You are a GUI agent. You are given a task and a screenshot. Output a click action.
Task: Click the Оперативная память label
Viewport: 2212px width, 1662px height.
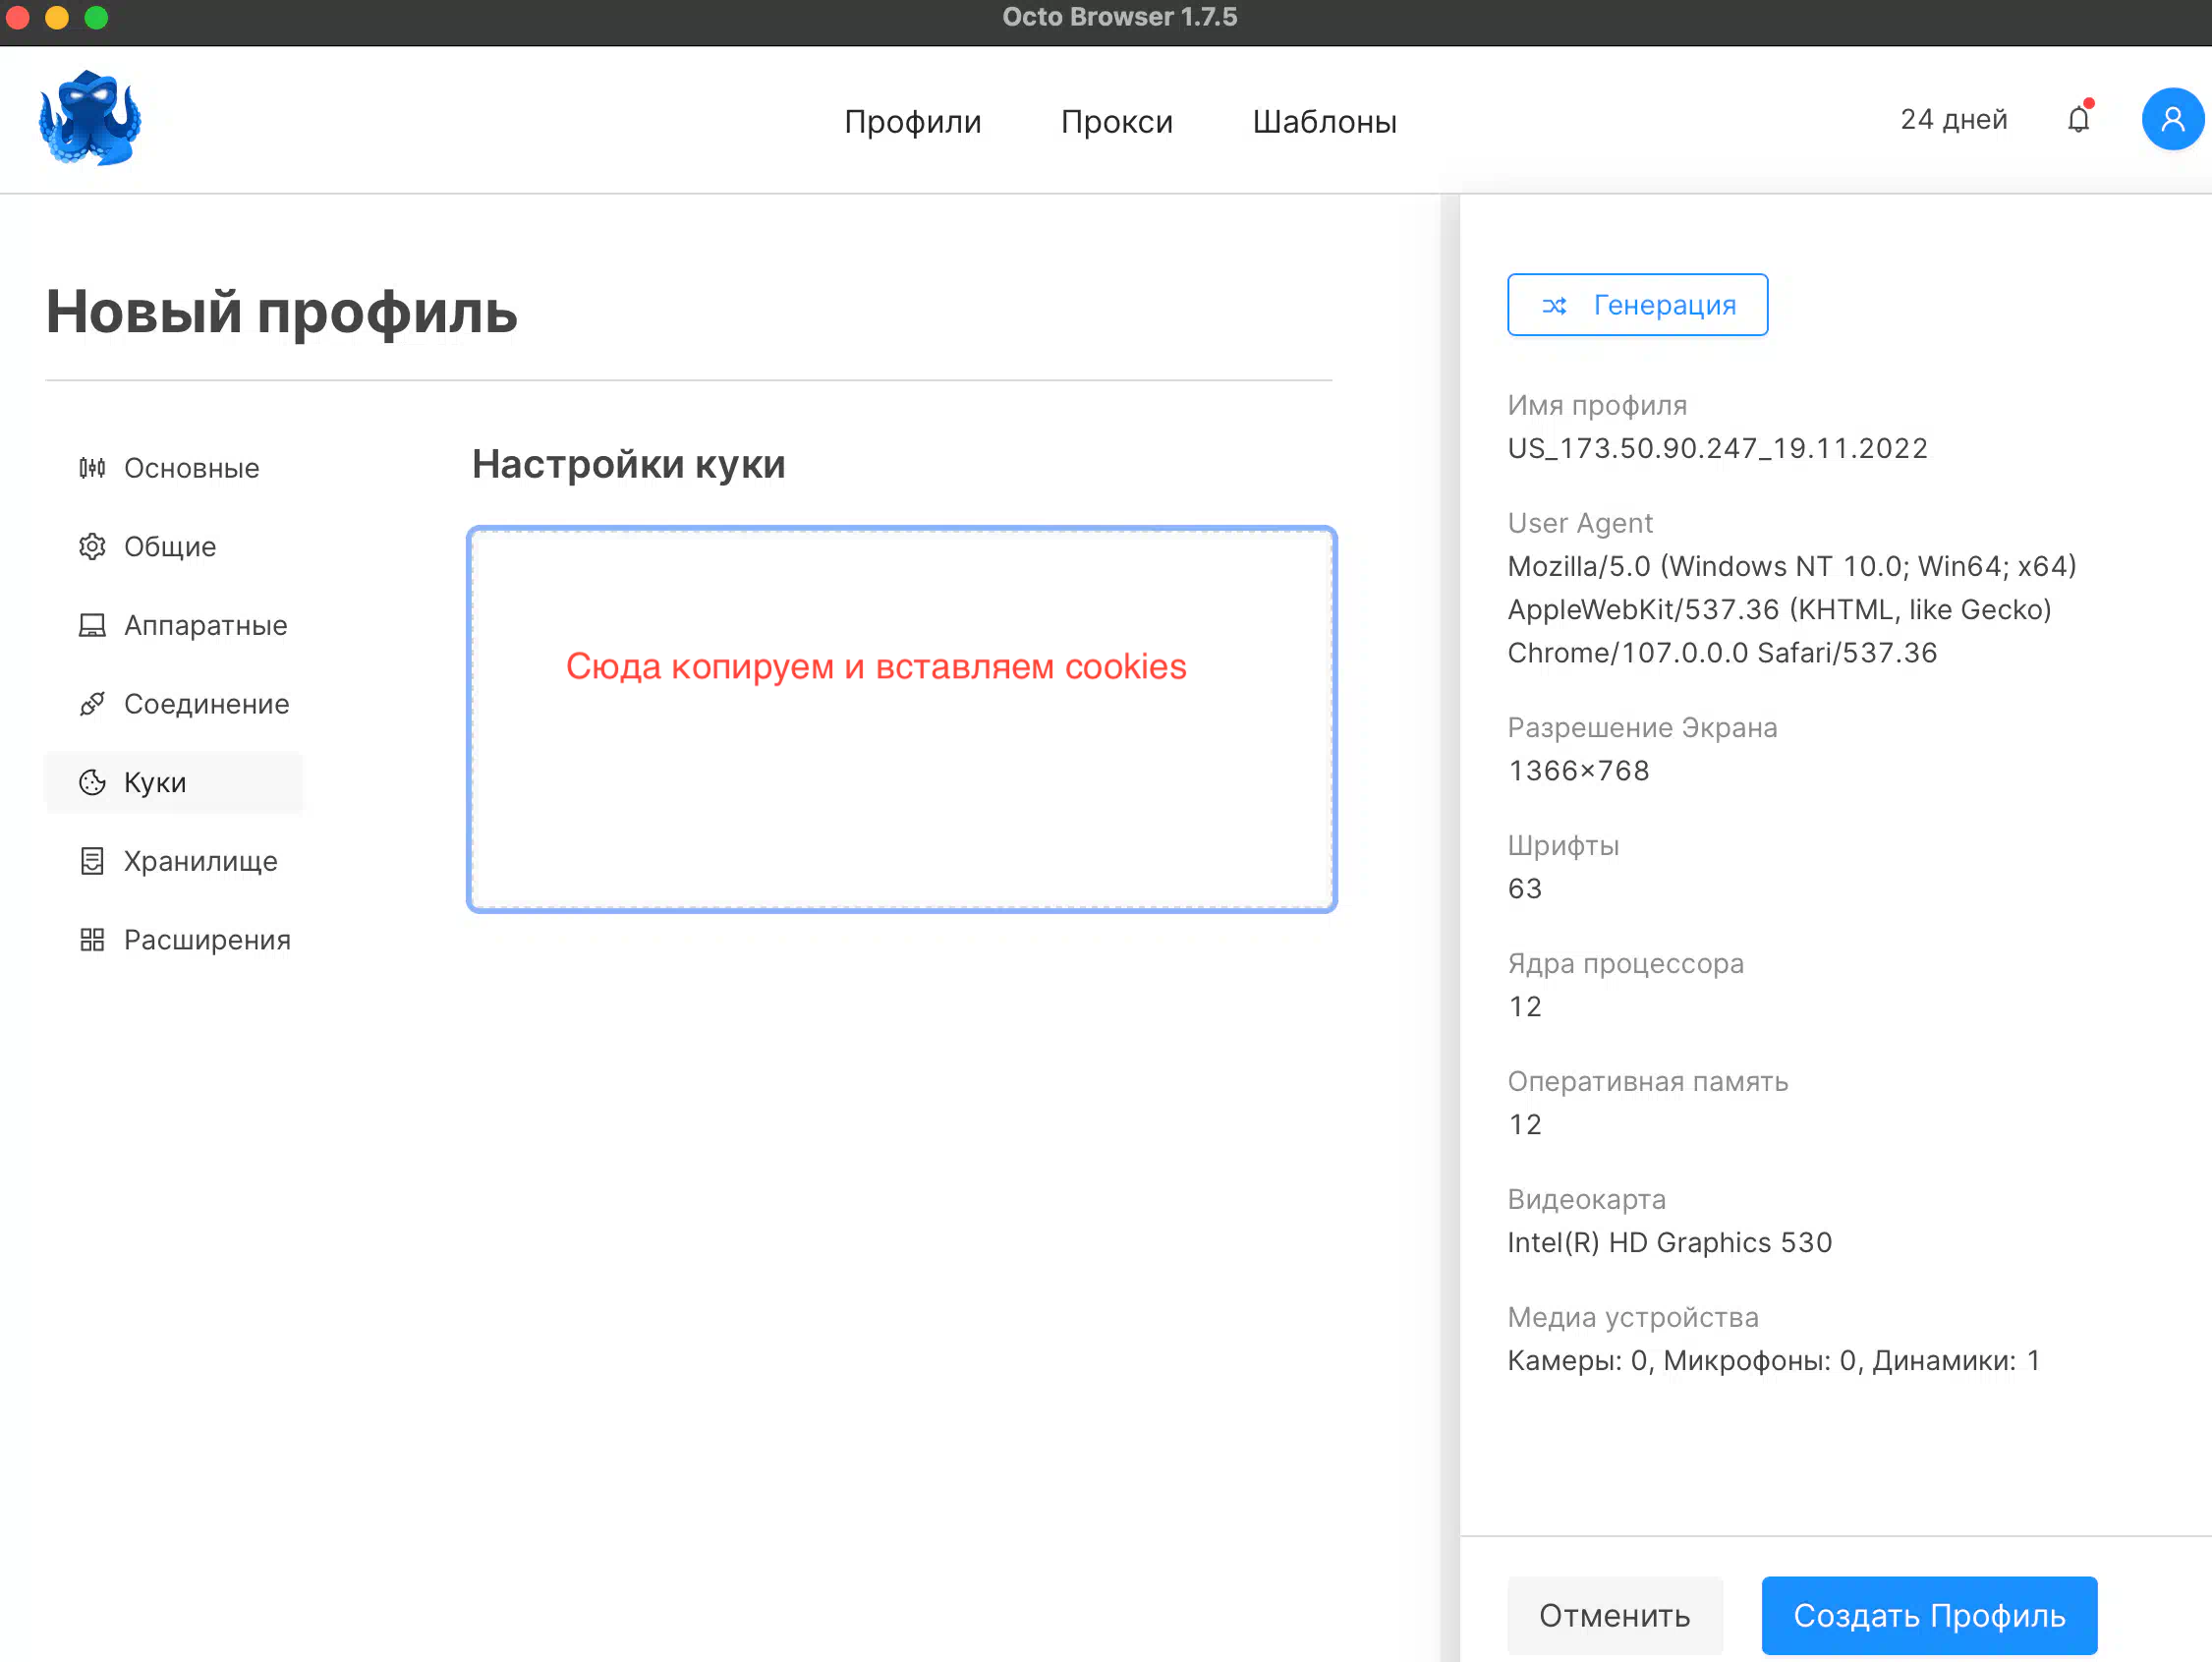point(1647,1081)
